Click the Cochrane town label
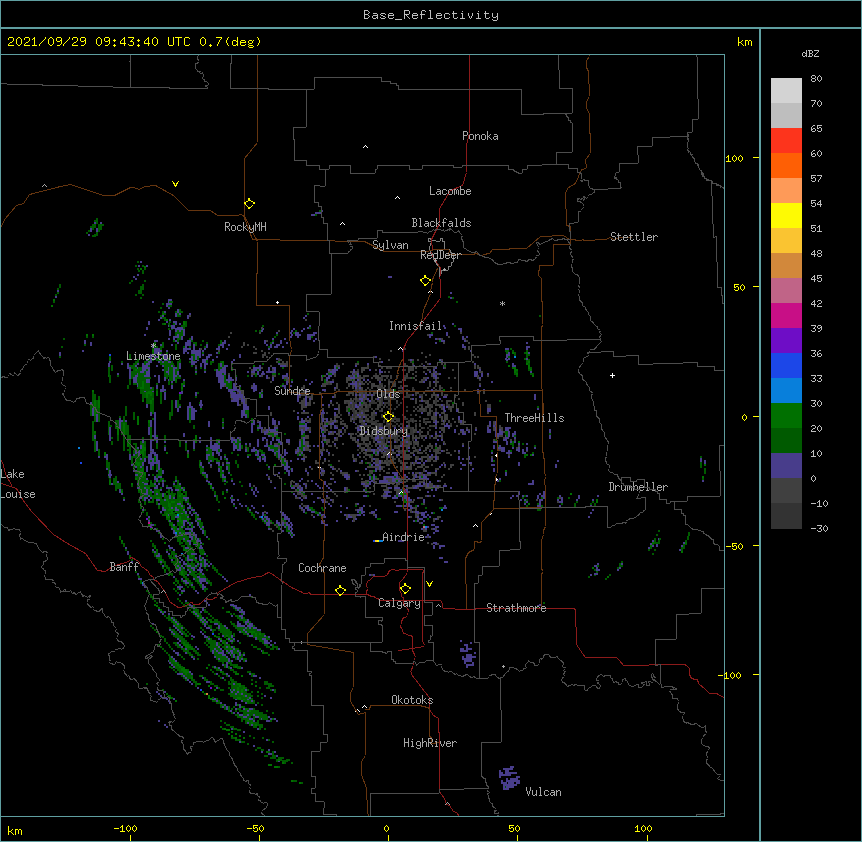 click(x=322, y=568)
